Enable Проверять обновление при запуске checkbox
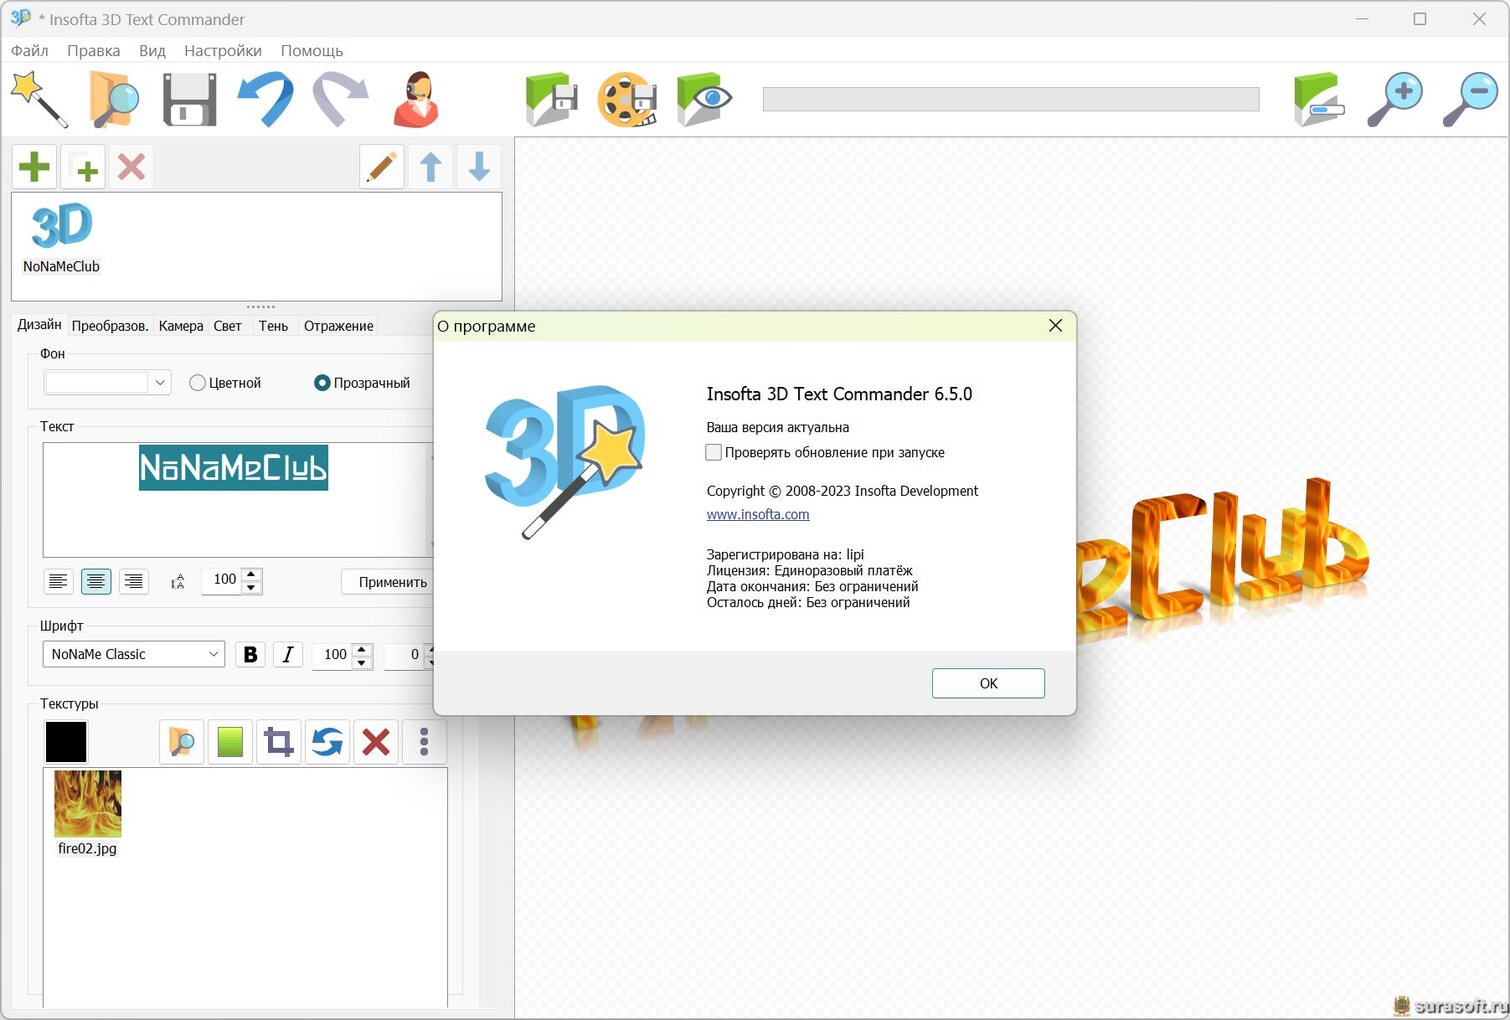Screen dimensions: 1510x1020 point(714,453)
